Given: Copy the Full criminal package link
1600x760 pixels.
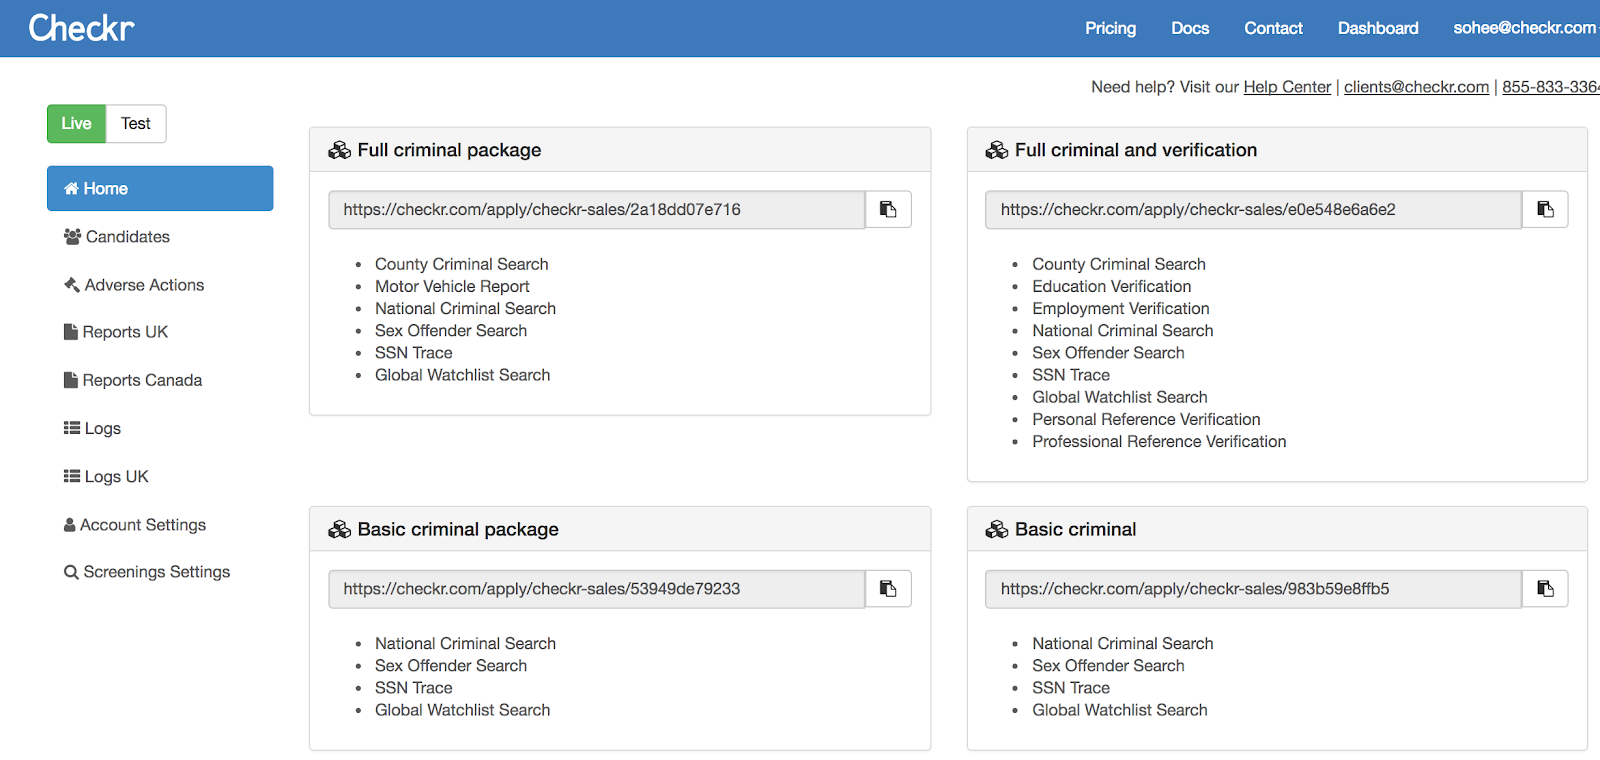Looking at the screenshot, I should 888,210.
